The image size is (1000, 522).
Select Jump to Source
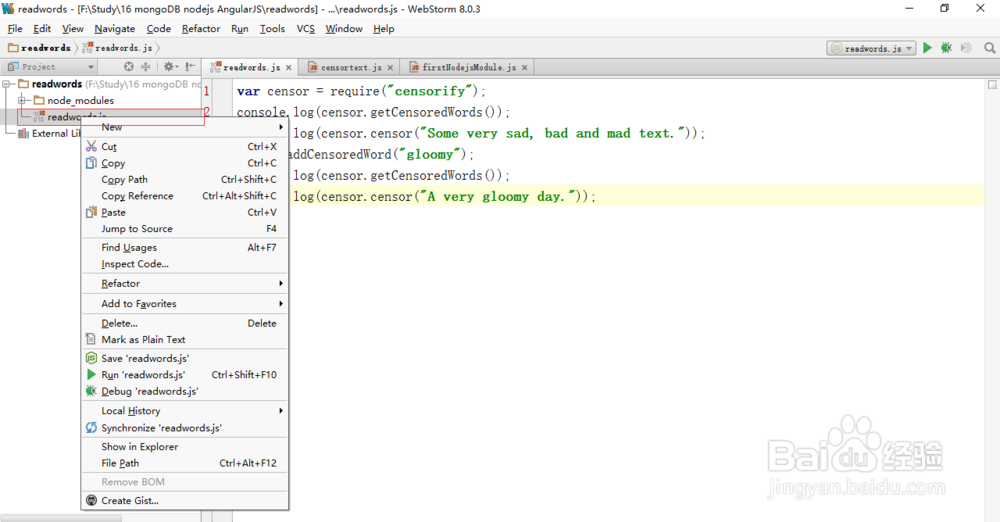click(x=185, y=228)
